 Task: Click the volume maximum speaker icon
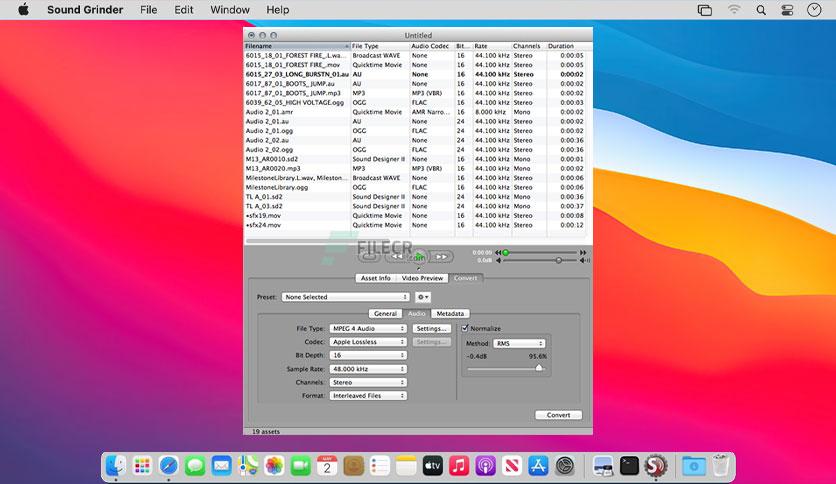coord(584,261)
